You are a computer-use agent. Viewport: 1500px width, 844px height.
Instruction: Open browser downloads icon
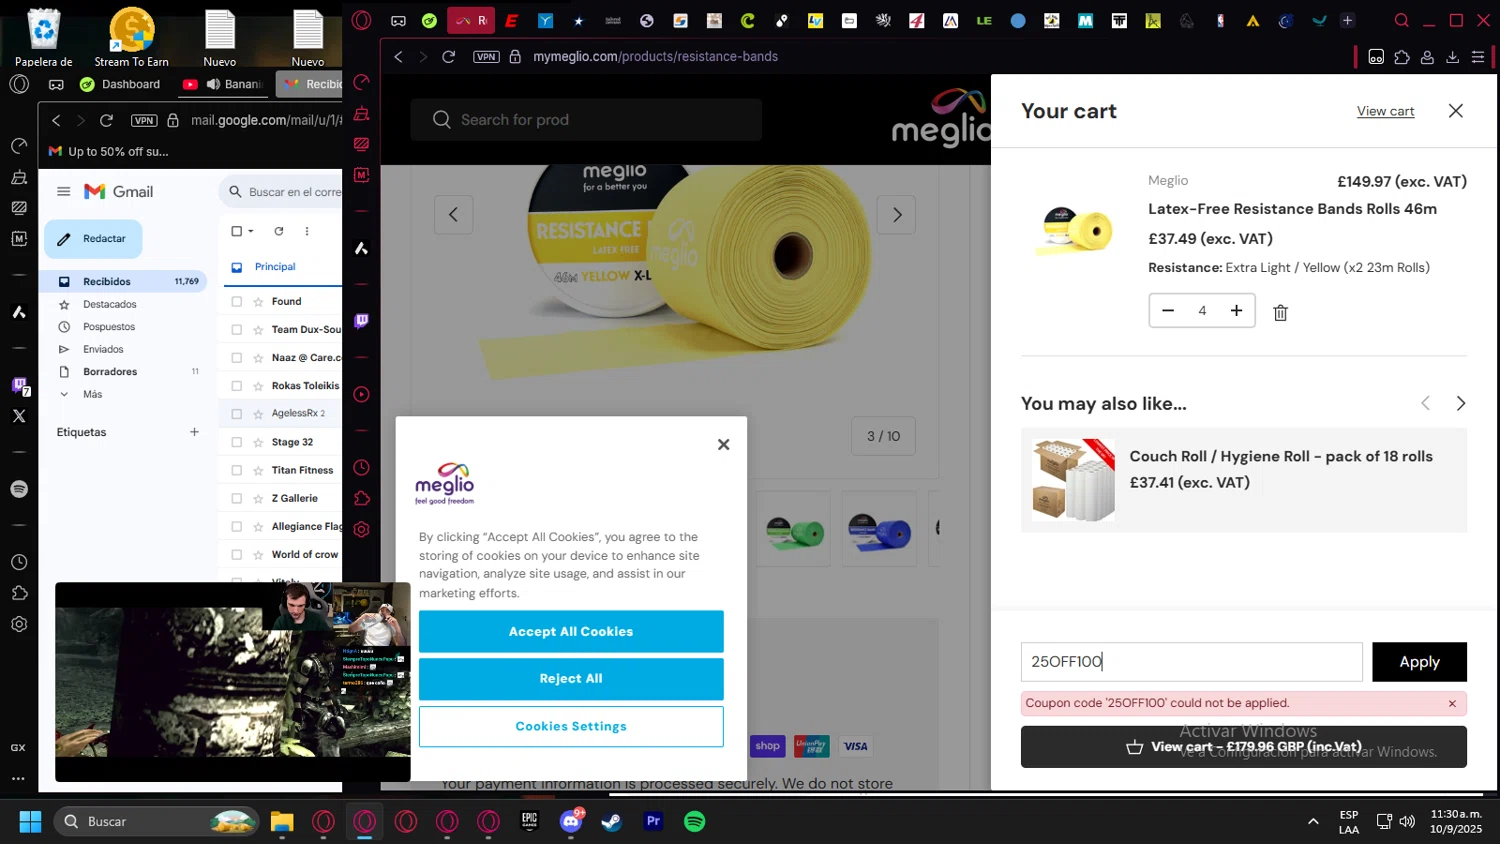1452,57
